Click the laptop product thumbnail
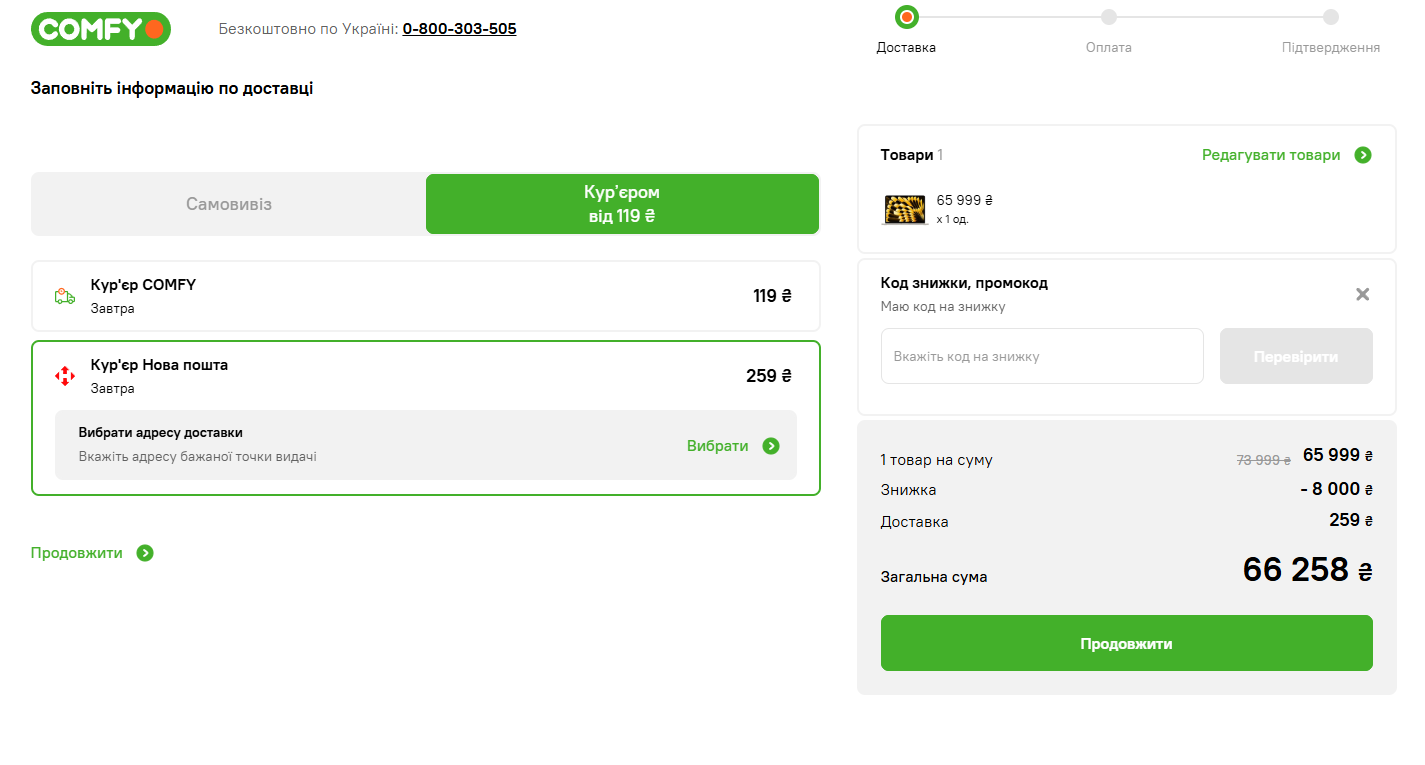Screen dimensions: 1425x765 pos(904,209)
